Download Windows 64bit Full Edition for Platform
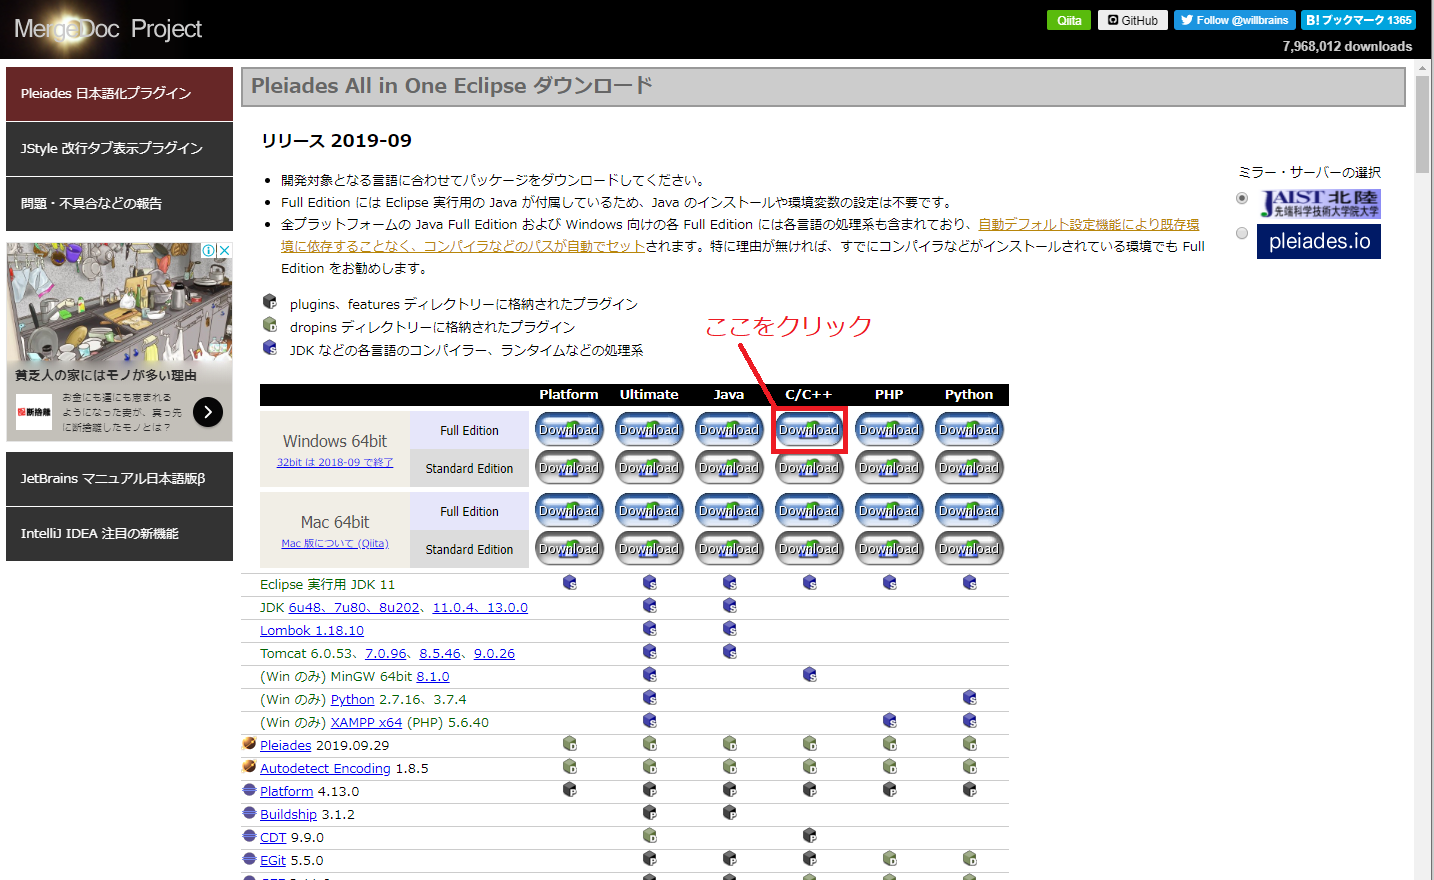Screen dimensions: 1434x880 (569, 430)
